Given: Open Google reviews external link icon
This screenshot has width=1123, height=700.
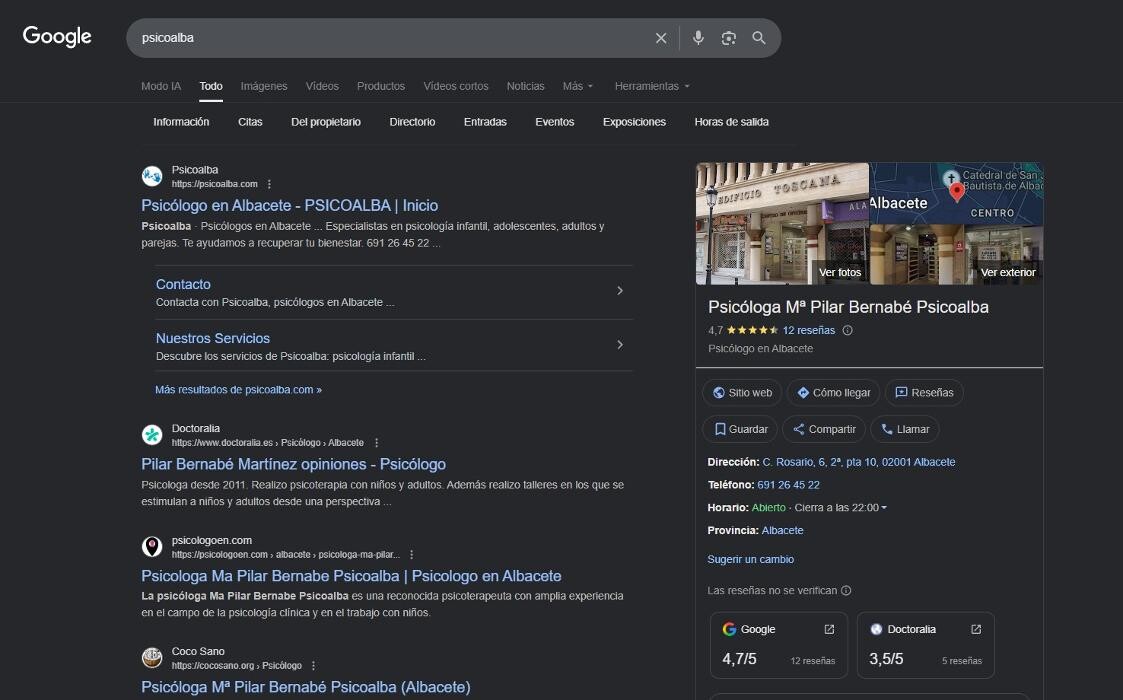Looking at the screenshot, I should coord(829,629).
